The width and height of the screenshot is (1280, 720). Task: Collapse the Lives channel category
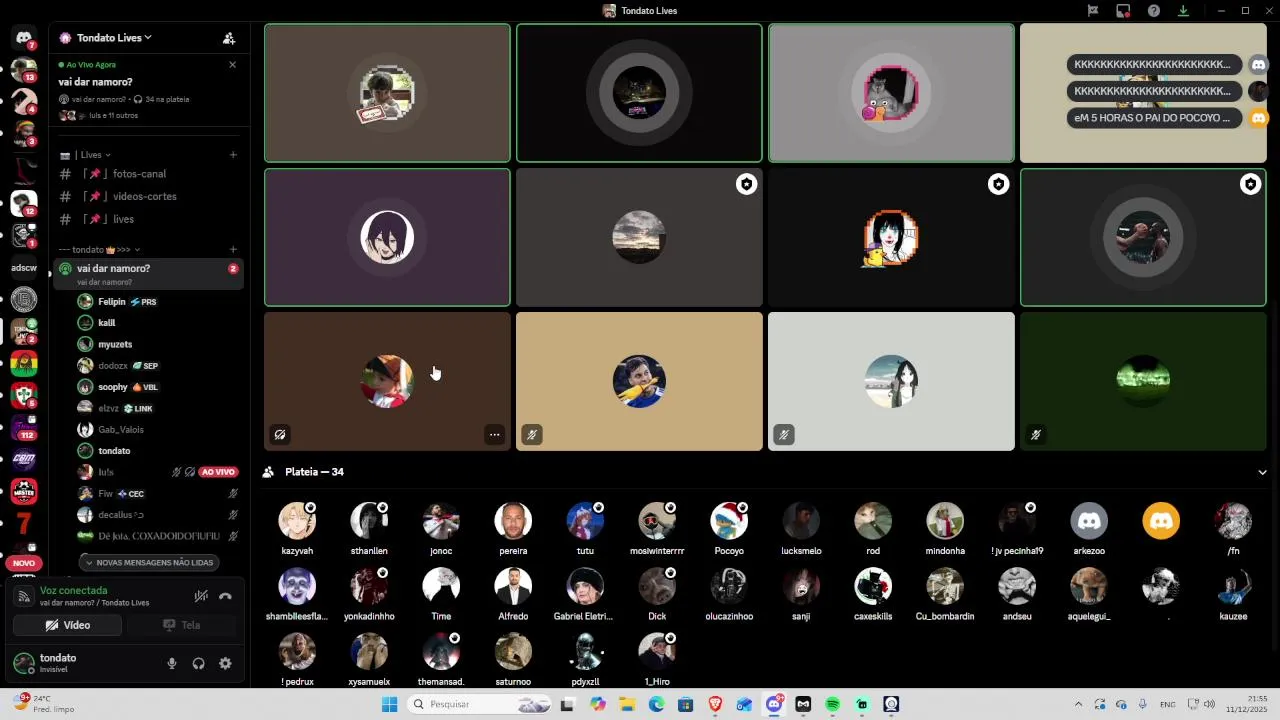coord(94,155)
